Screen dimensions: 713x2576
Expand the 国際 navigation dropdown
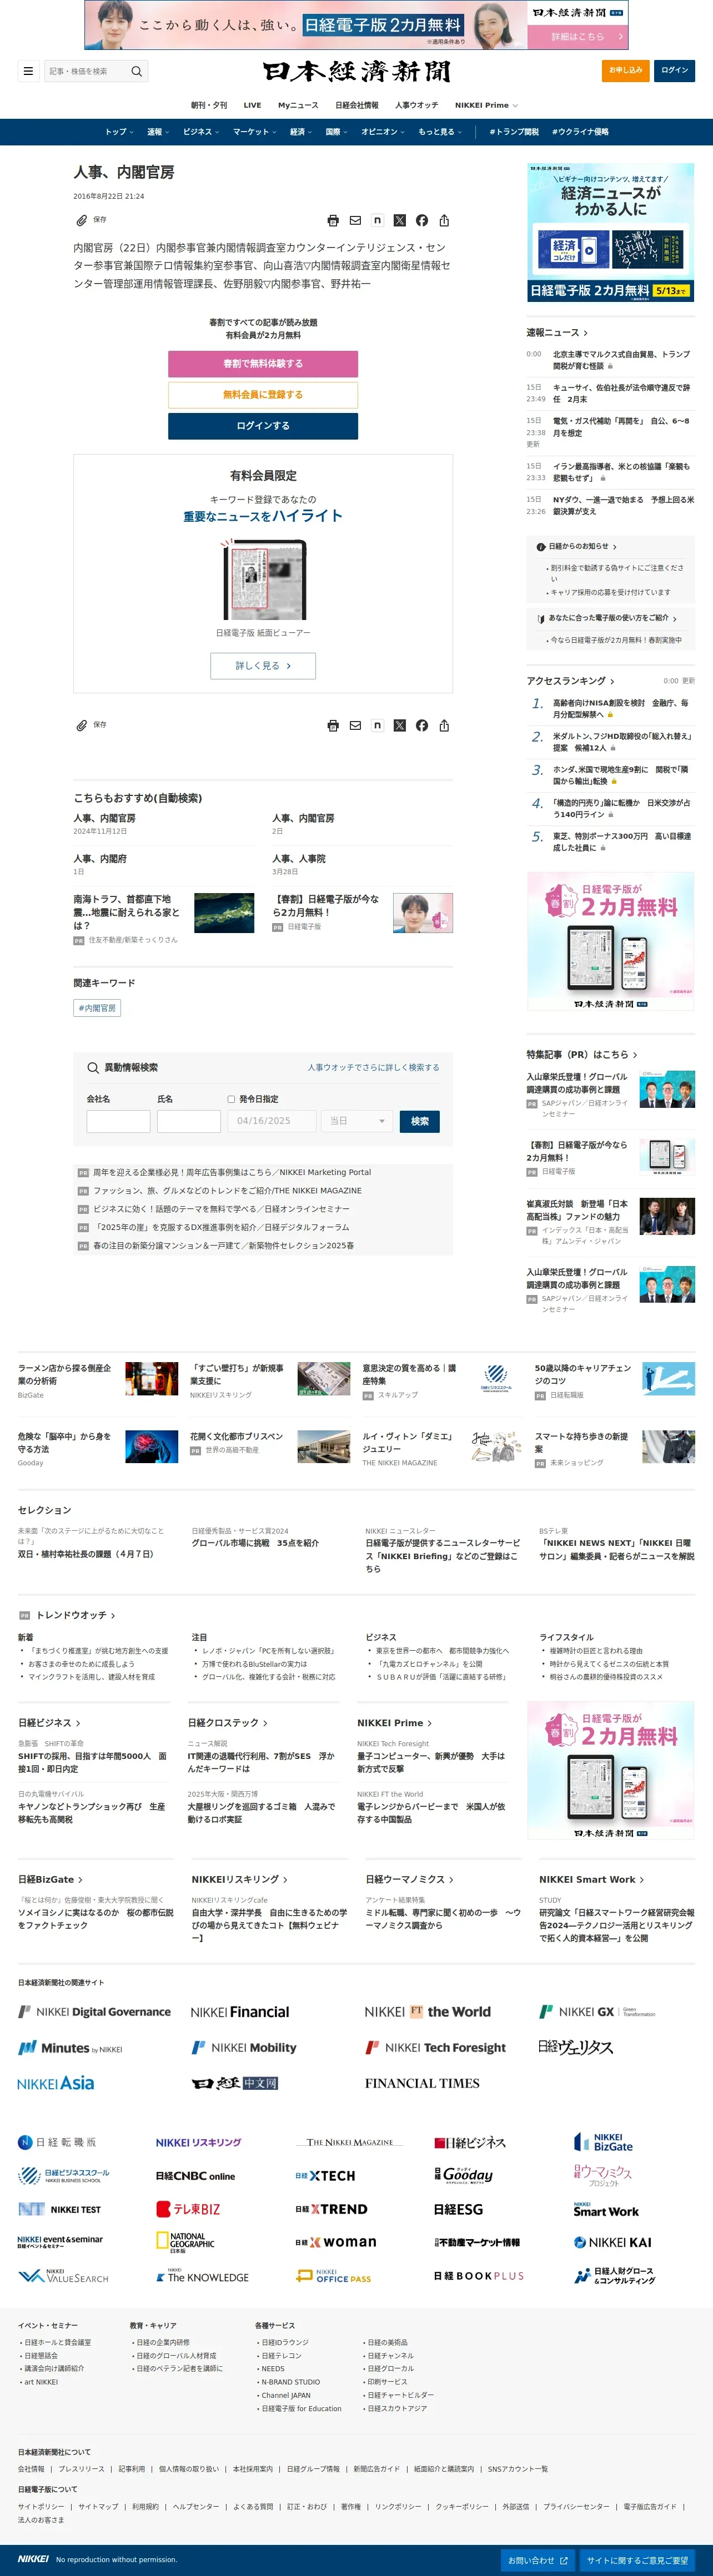pos(337,132)
